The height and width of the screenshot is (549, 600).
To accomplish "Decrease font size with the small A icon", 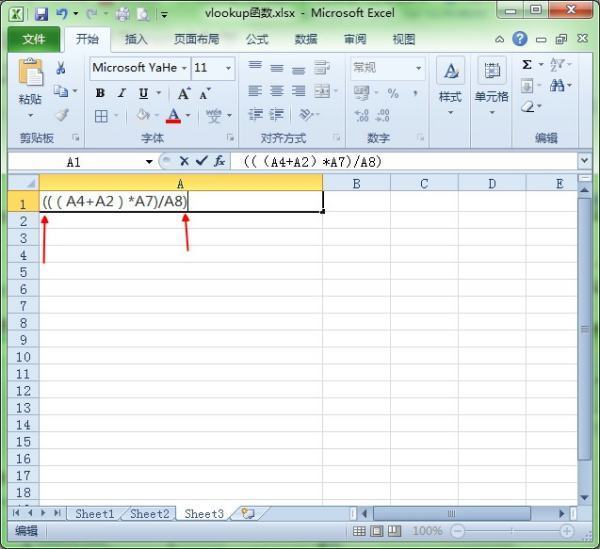I will [205, 93].
